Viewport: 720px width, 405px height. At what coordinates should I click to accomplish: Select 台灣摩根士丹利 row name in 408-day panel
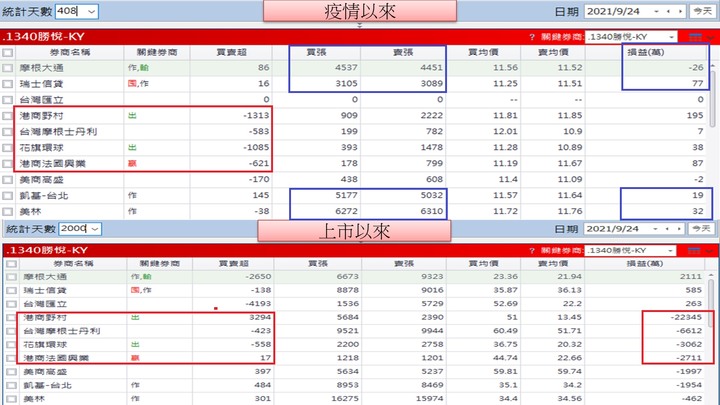(x=58, y=132)
